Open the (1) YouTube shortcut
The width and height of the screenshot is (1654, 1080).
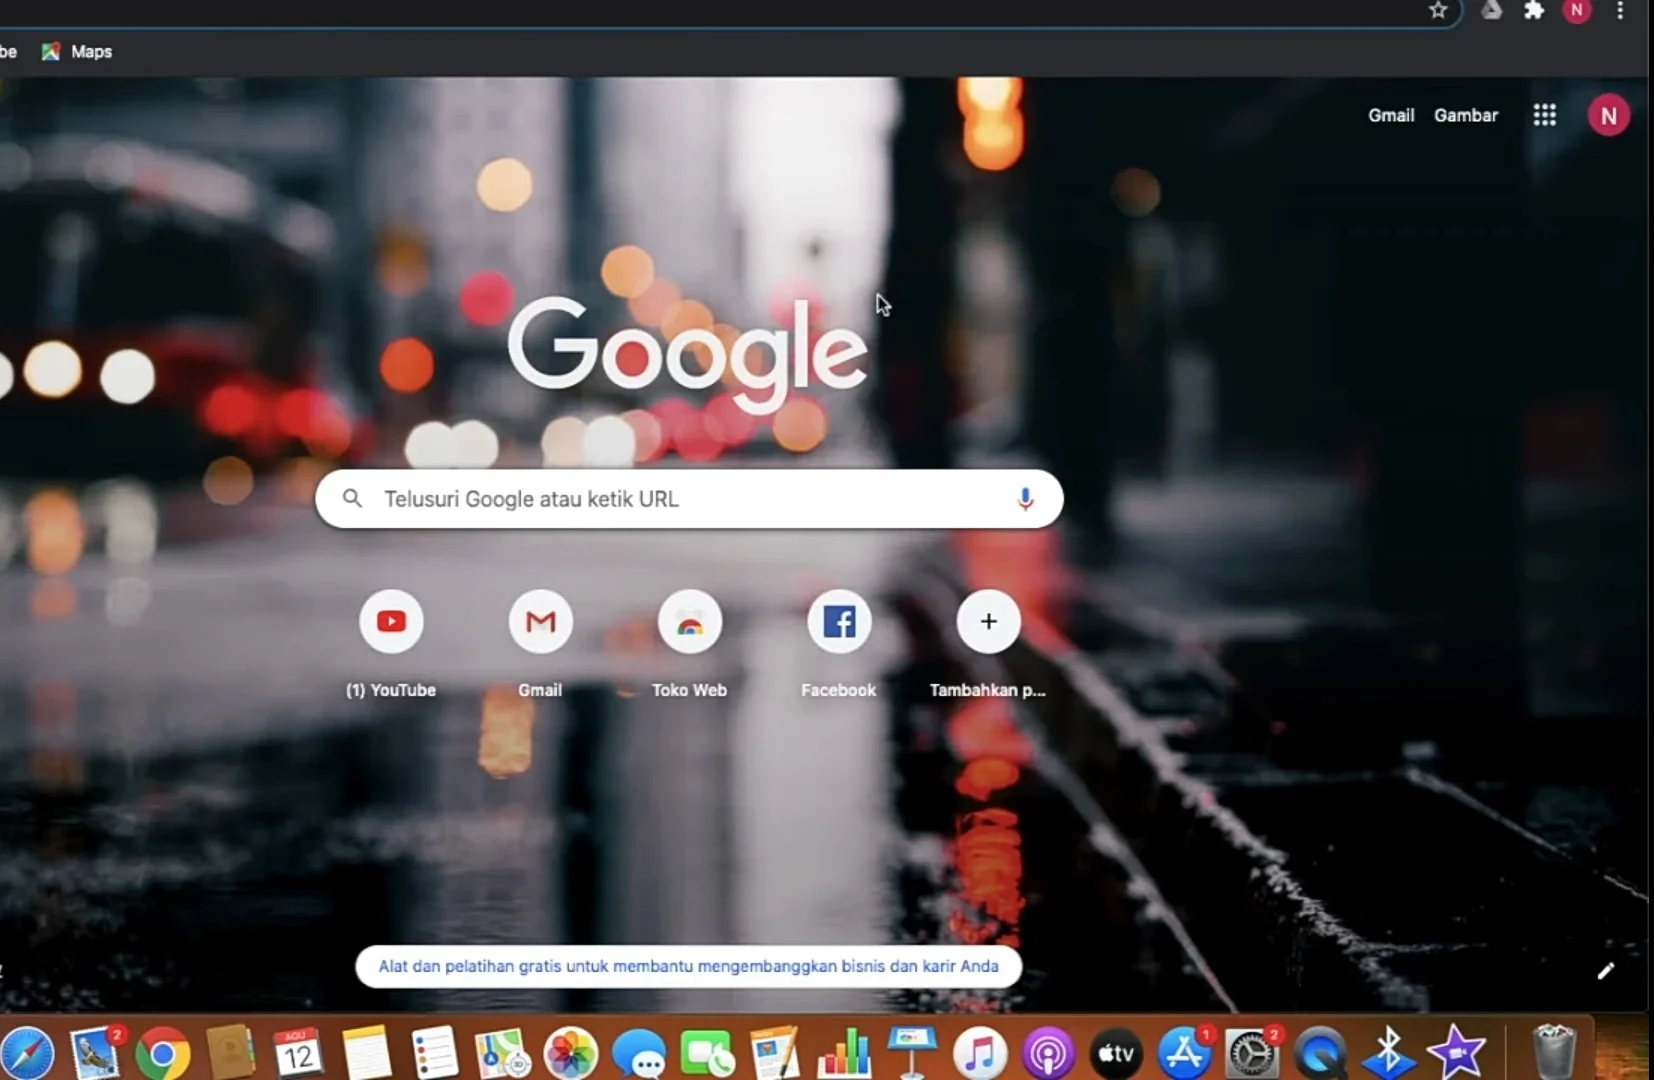(391, 645)
